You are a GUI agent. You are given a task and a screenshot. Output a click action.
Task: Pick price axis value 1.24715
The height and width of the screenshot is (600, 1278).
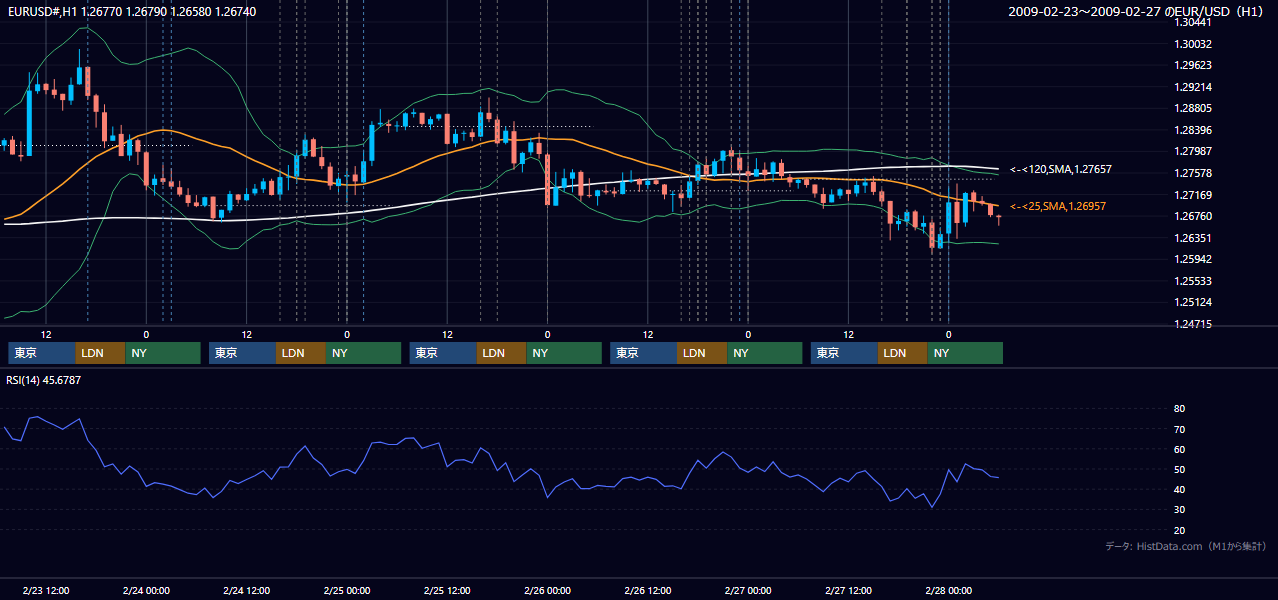coord(1193,324)
